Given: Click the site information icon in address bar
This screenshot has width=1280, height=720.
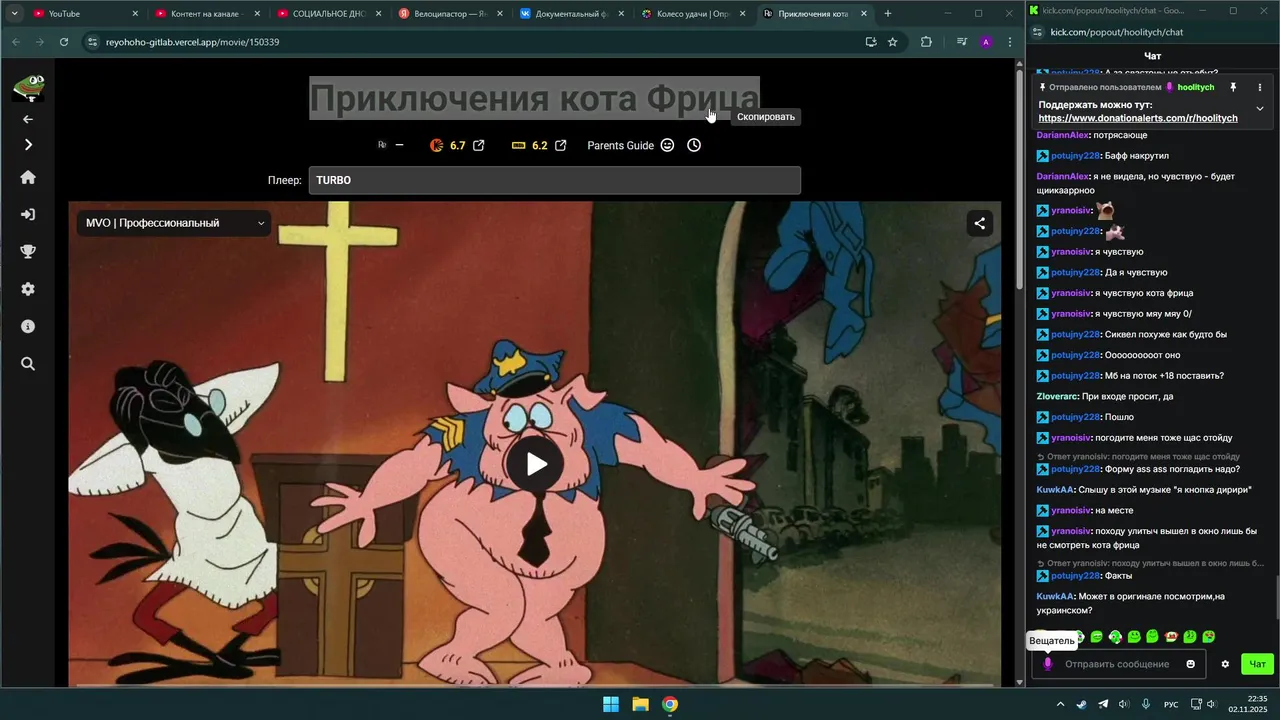Looking at the screenshot, I should click(92, 42).
